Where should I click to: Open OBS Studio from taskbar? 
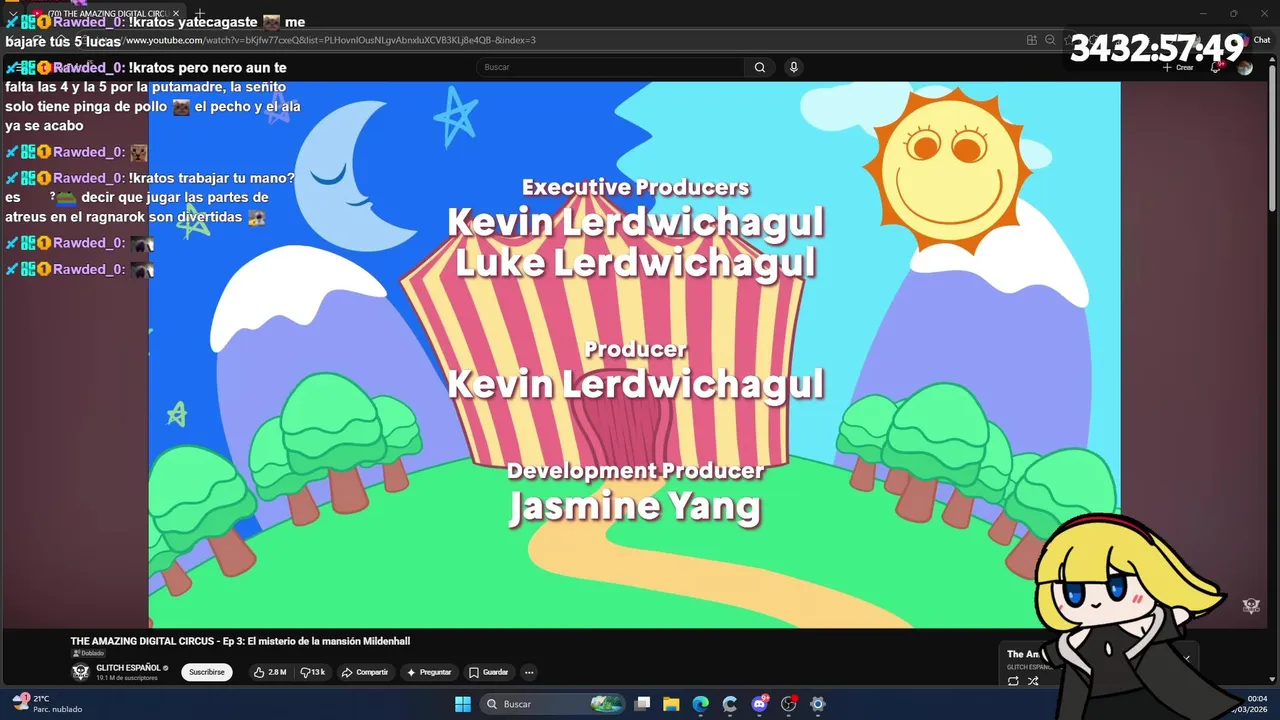click(x=788, y=704)
